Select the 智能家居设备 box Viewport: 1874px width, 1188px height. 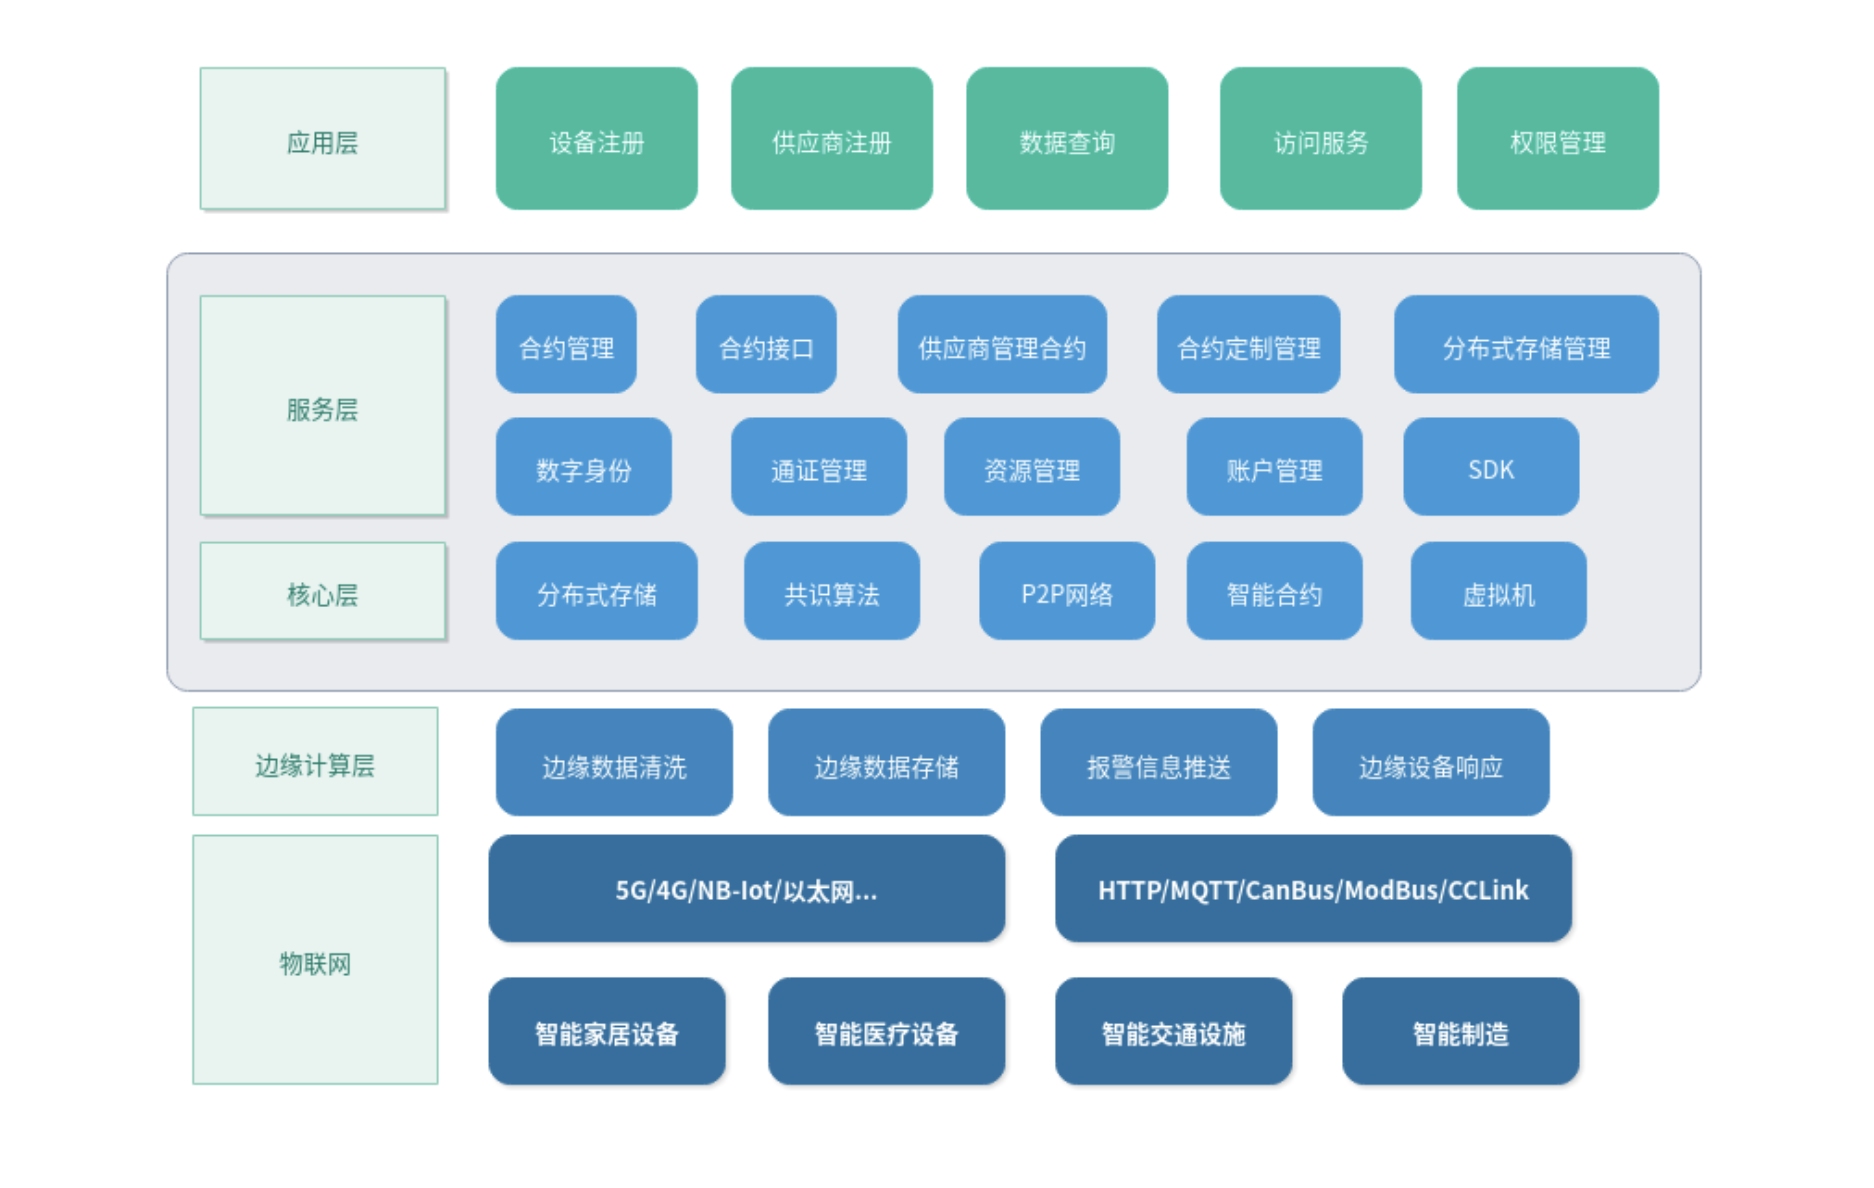tap(607, 1031)
